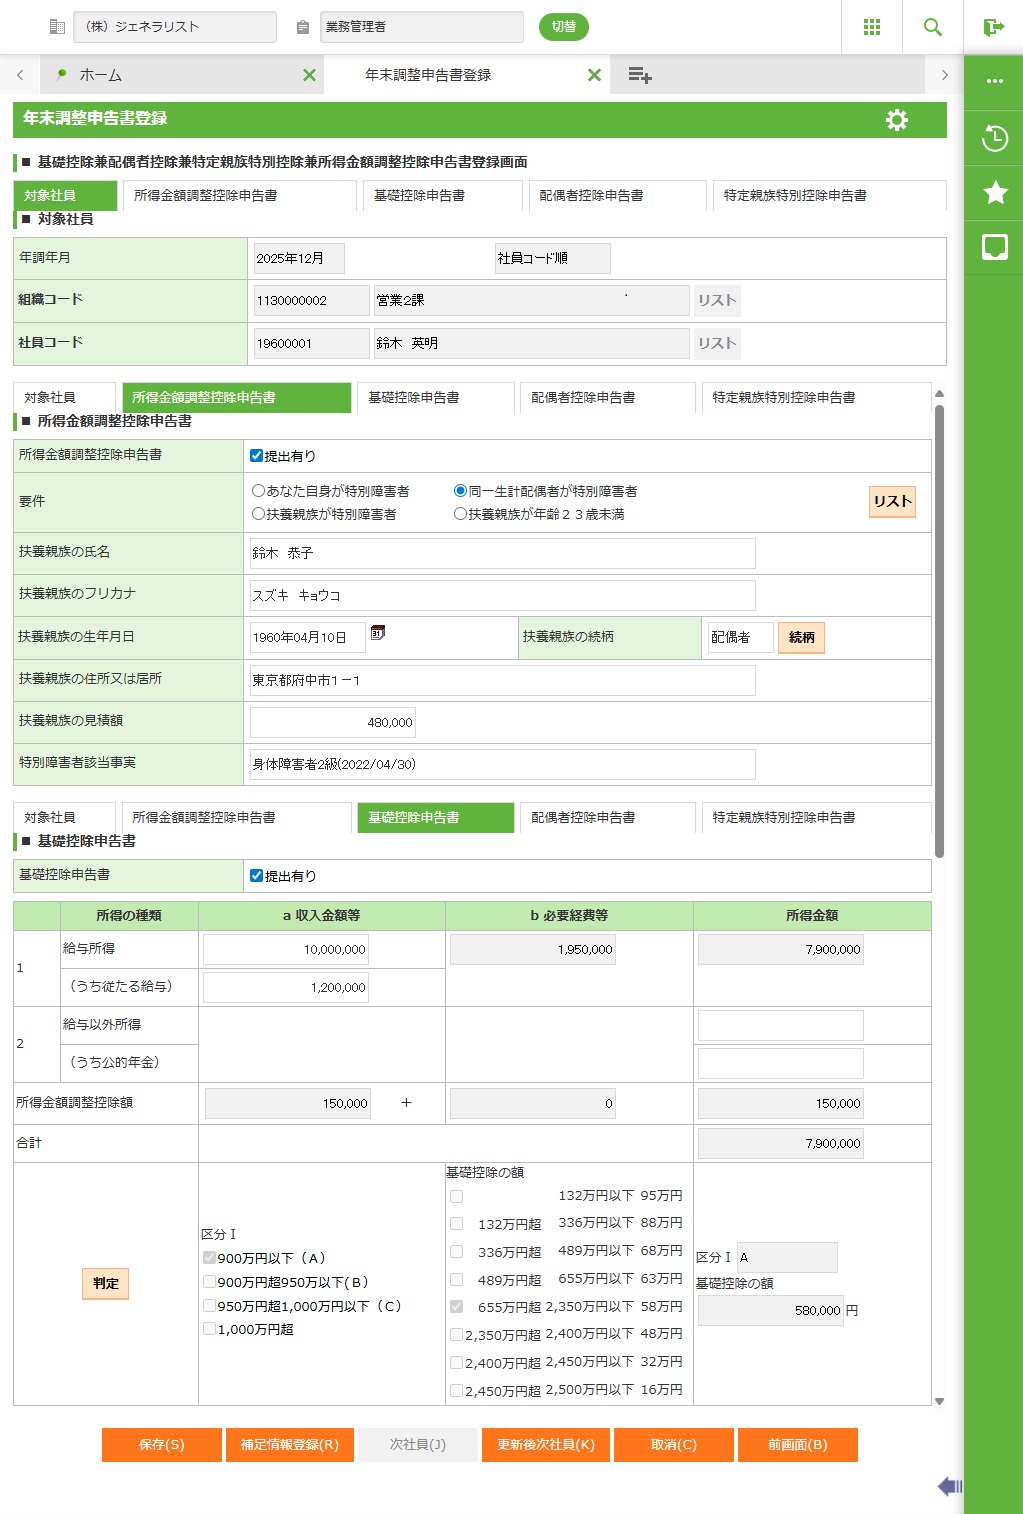Click the logout icon at top right

coord(993,27)
